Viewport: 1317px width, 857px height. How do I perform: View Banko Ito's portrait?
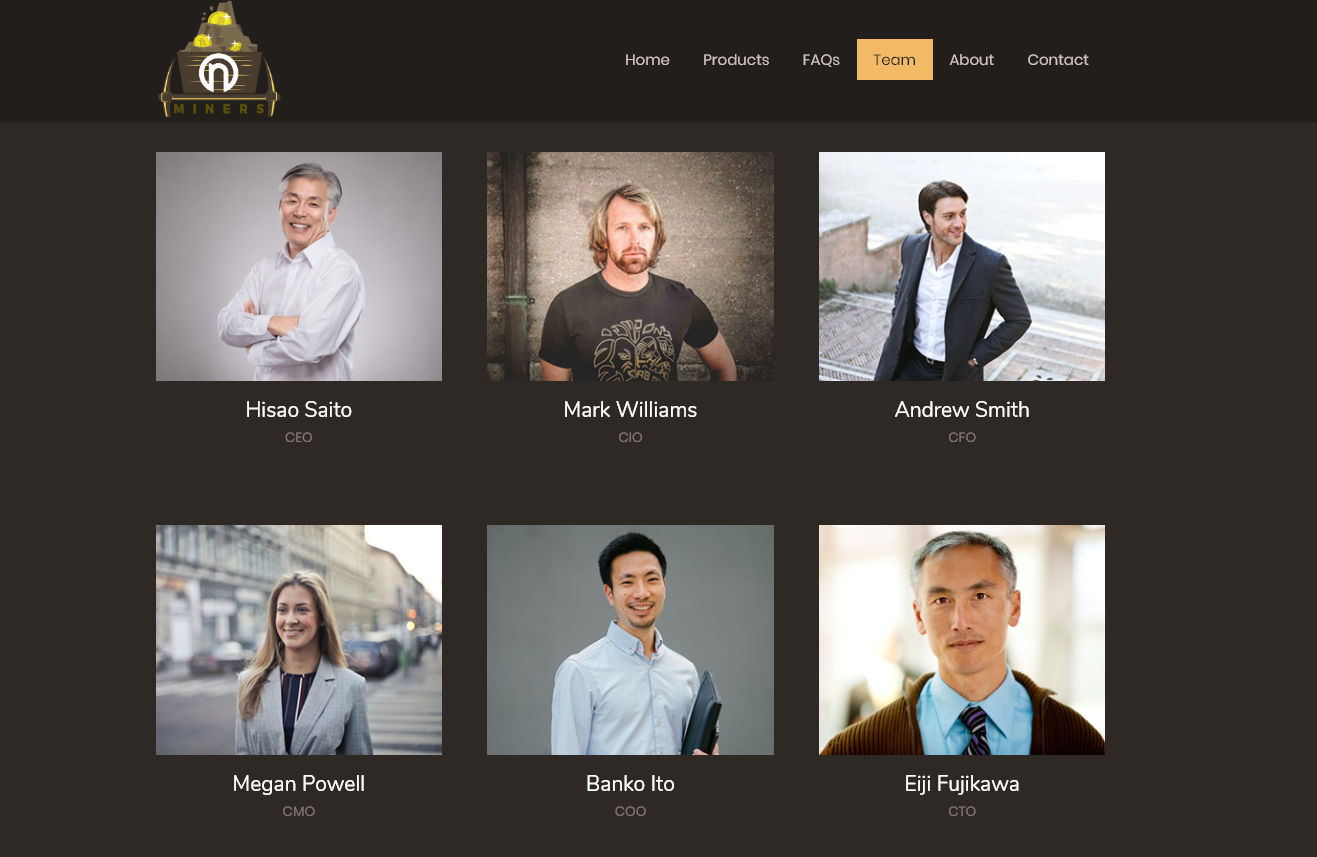pyautogui.click(x=630, y=640)
